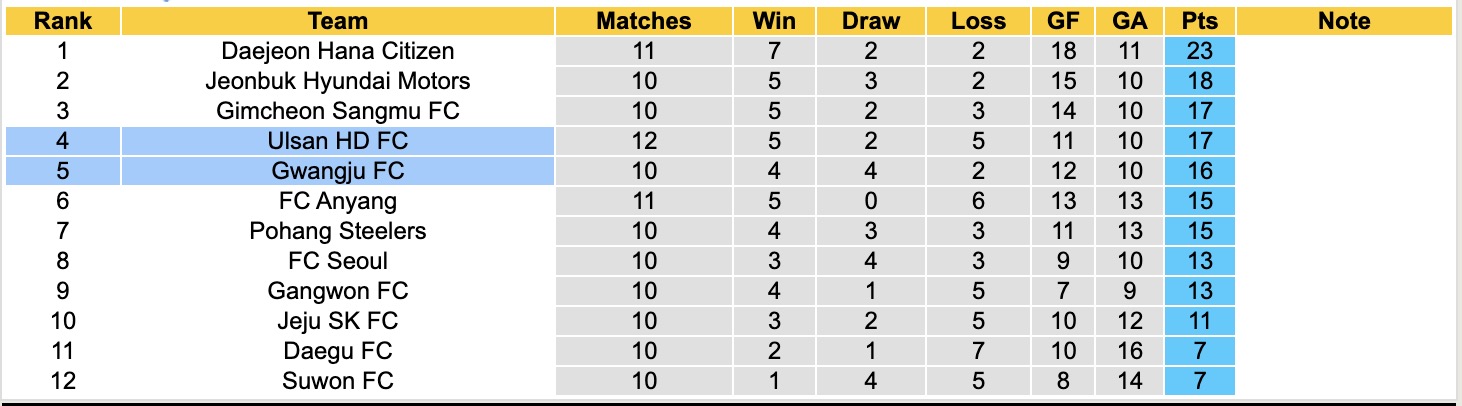Click Gangwon FC team name

338,291
